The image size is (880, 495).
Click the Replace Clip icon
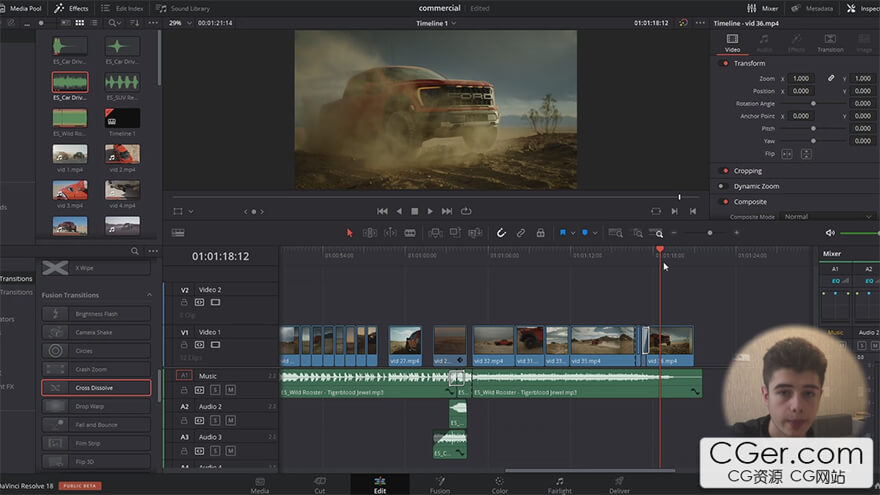[475, 233]
